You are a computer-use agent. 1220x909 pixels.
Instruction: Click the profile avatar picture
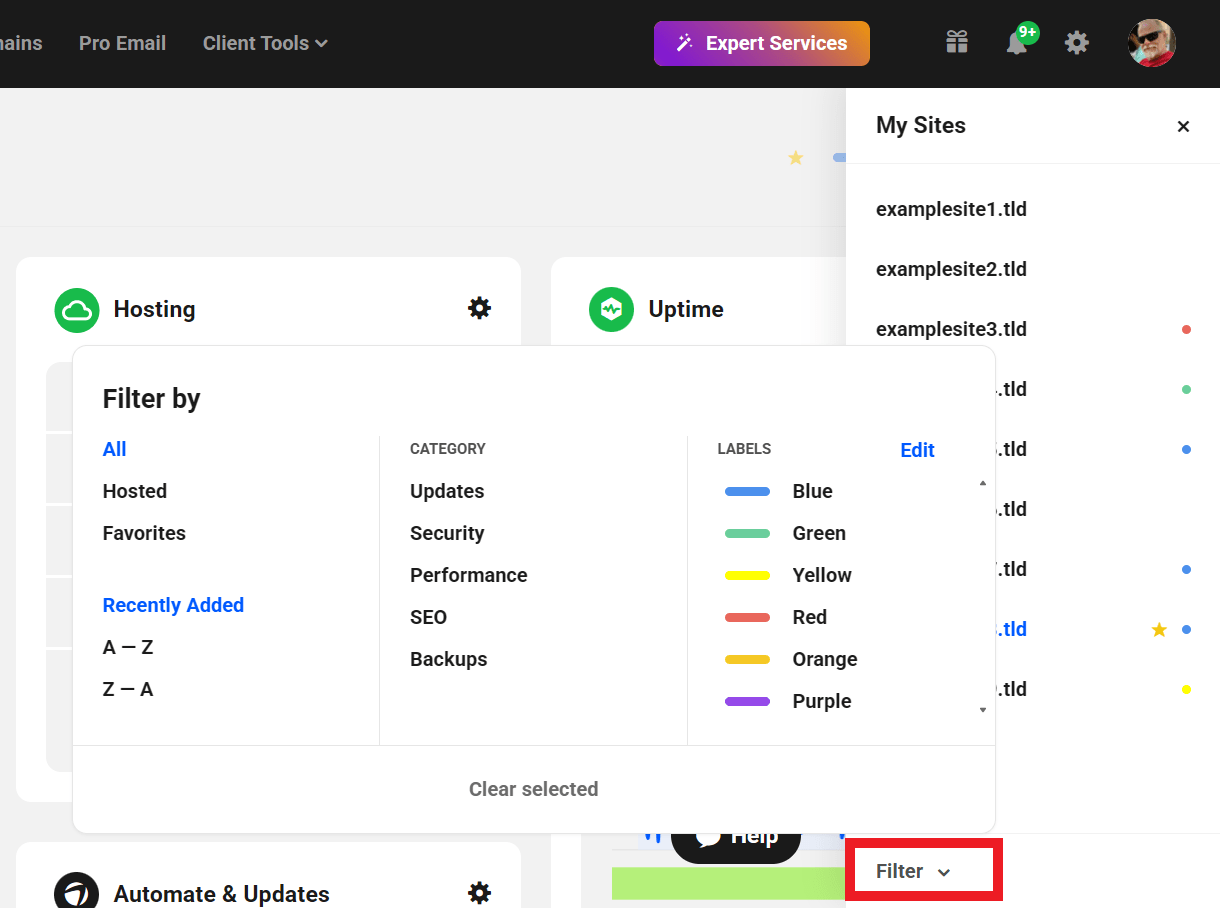pyautogui.click(x=1151, y=42)
